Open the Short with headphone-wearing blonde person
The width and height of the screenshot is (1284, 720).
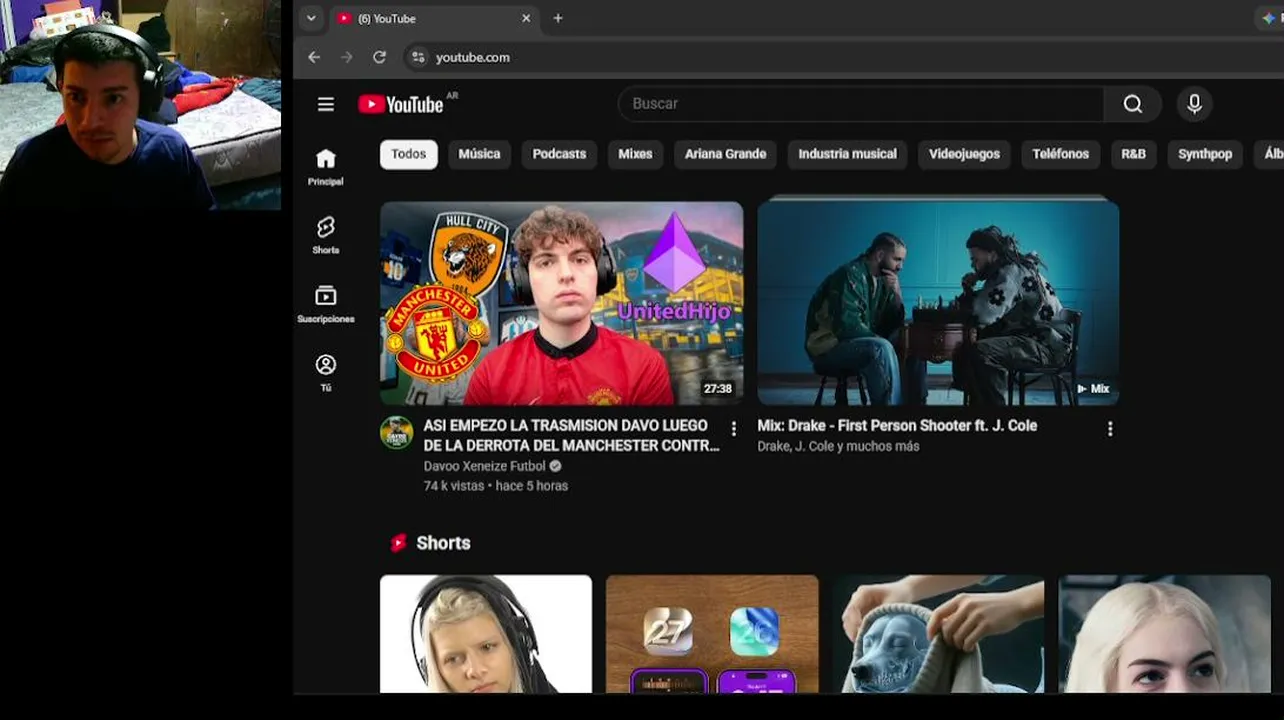click(x=486, y=634)
